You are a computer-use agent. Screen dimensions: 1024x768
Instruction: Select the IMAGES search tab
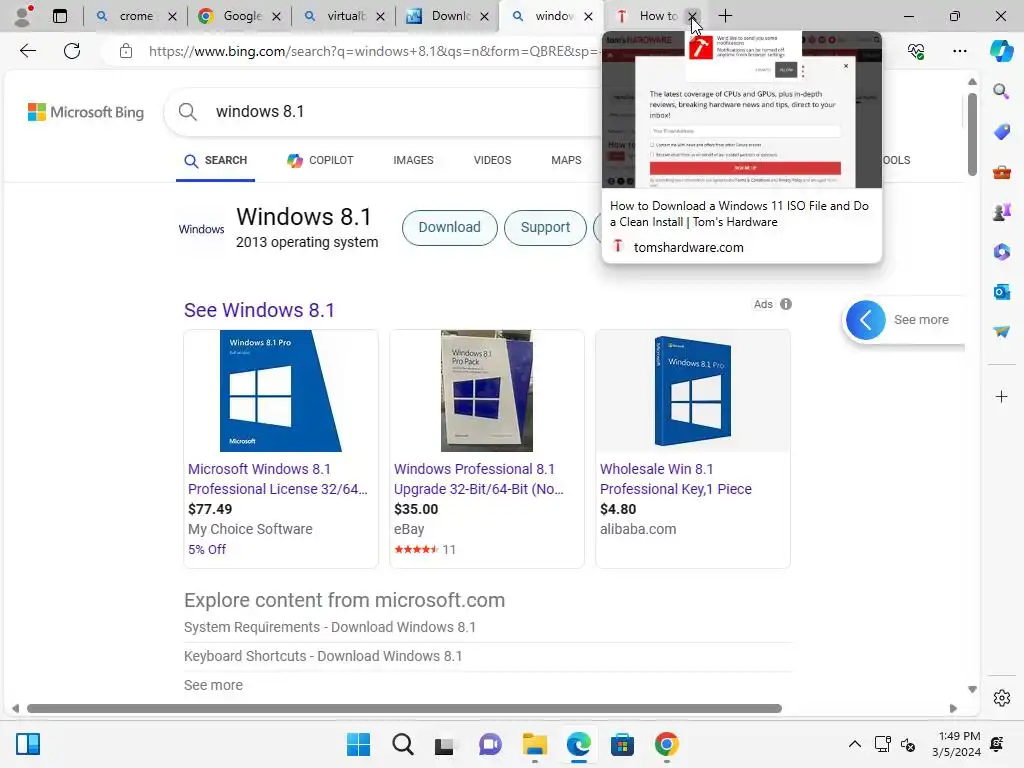(413, 160)
